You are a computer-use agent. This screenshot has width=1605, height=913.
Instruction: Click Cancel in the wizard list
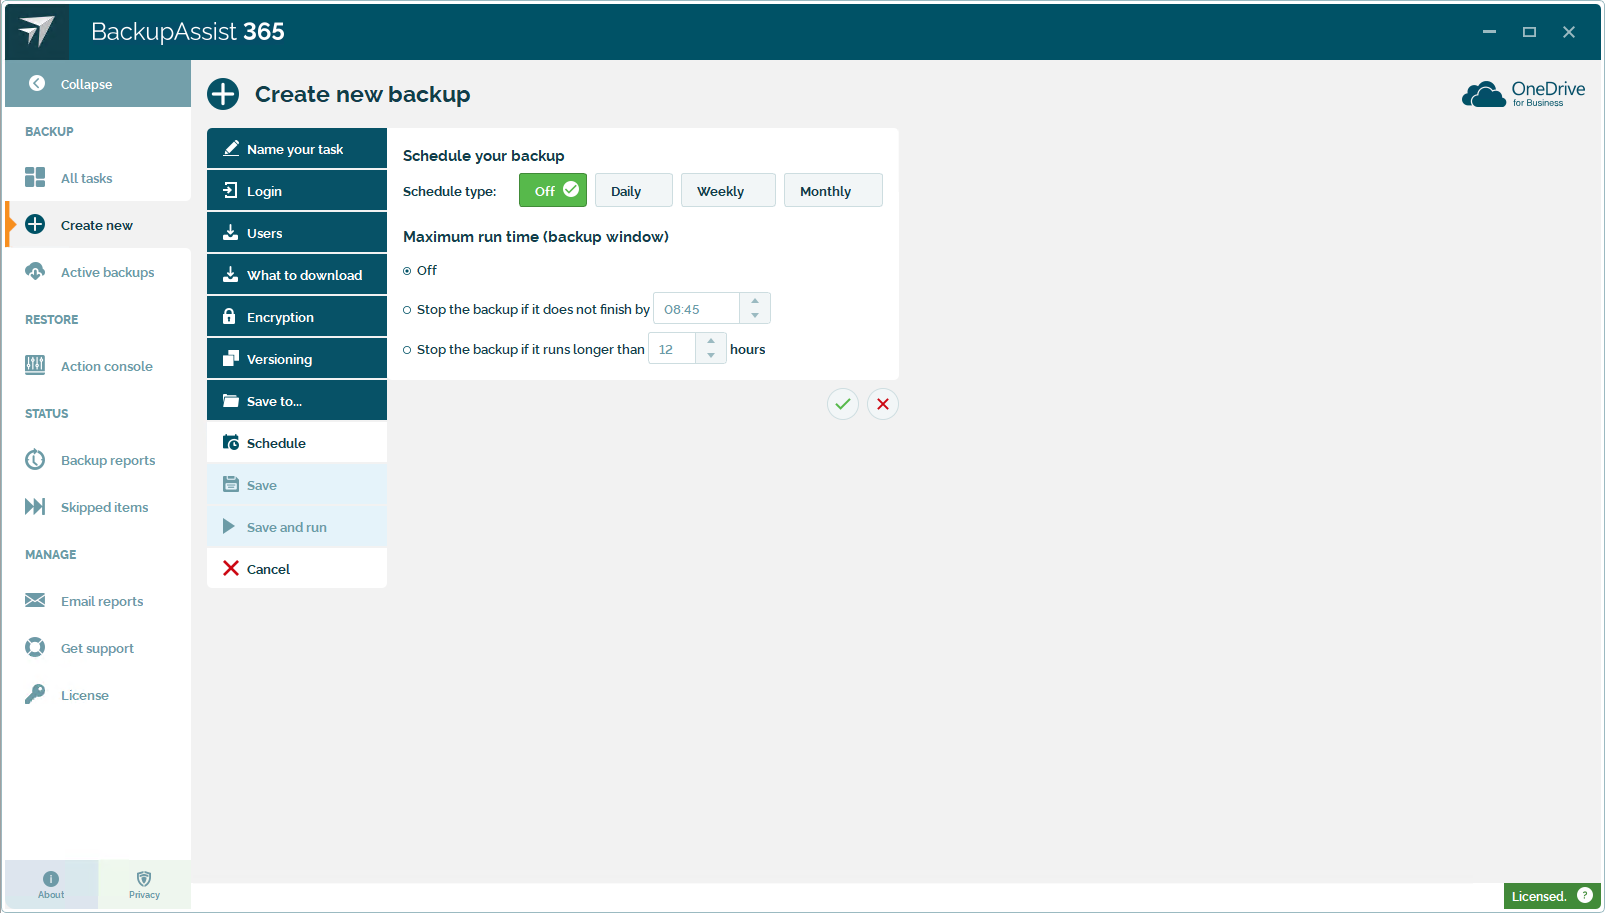297,568
